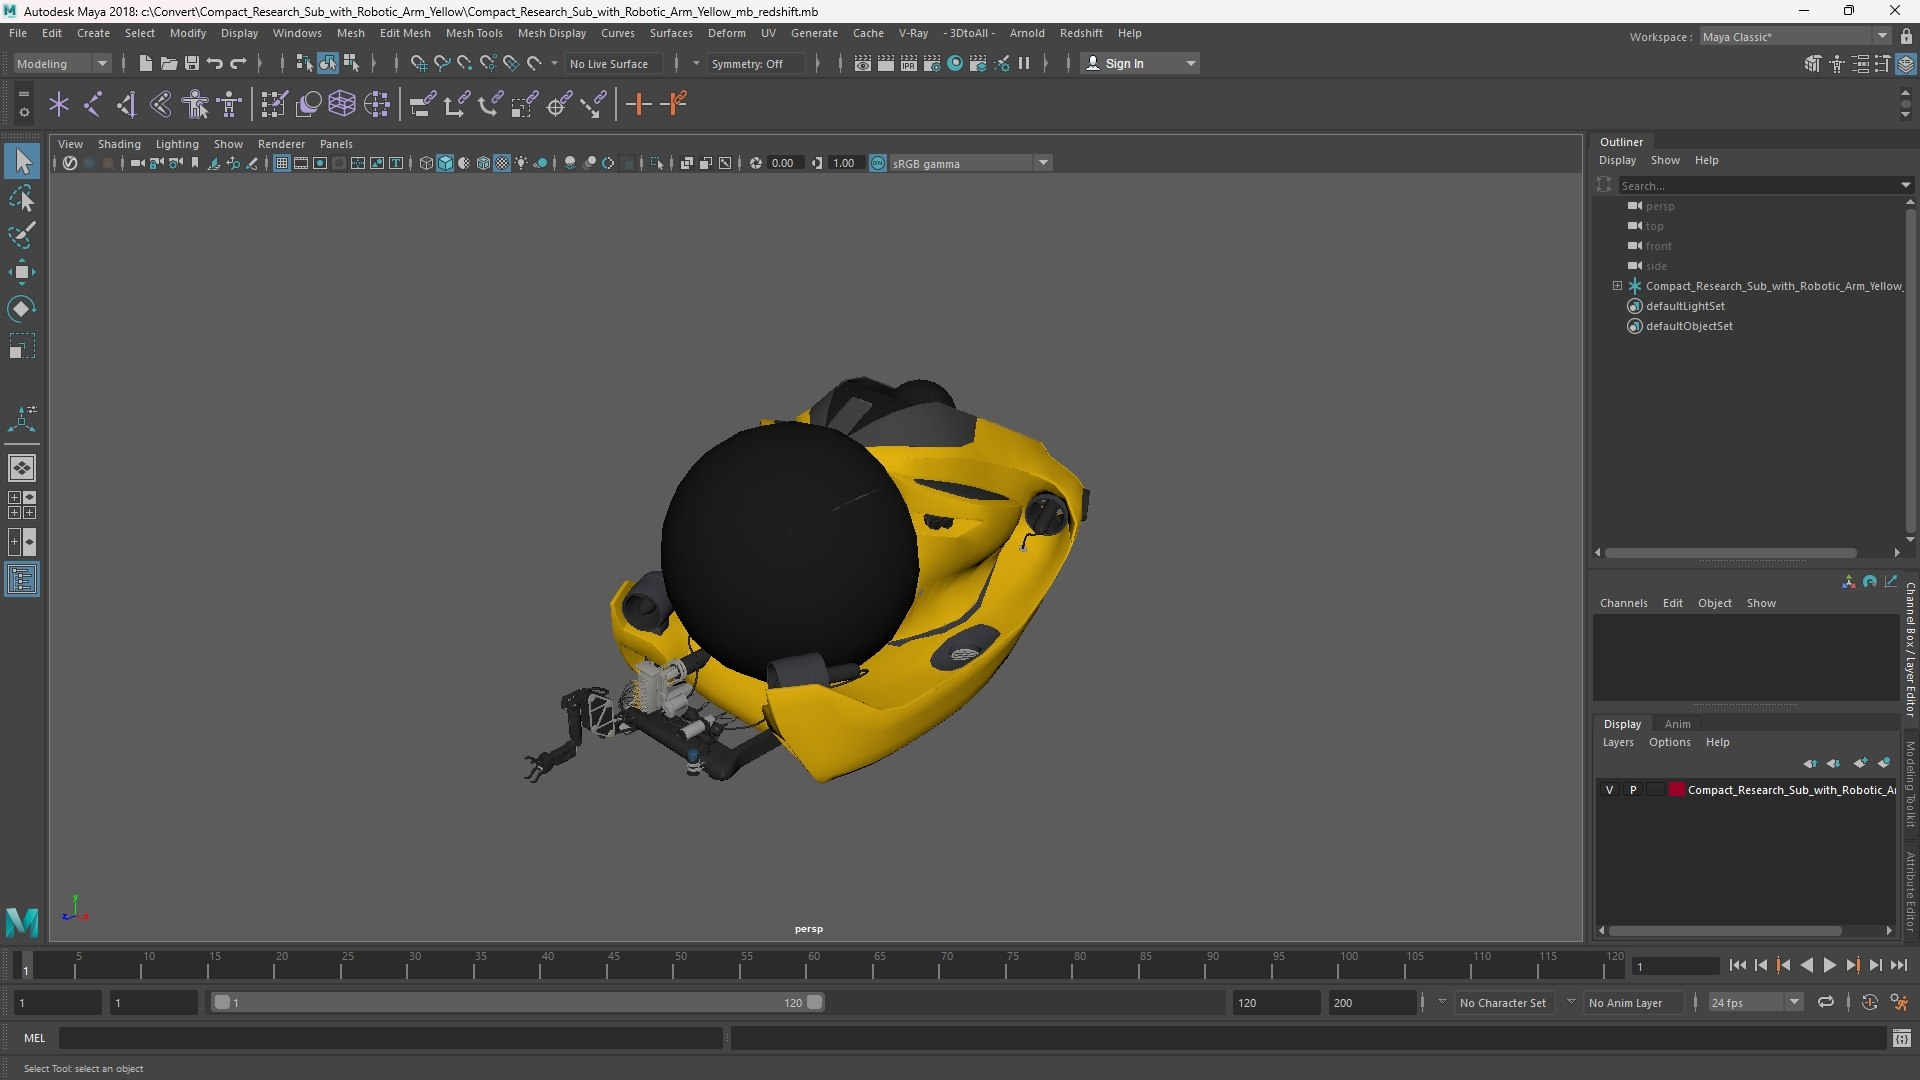Toggle layer playback P box

pyautogui.click(x=1633, y=790)
